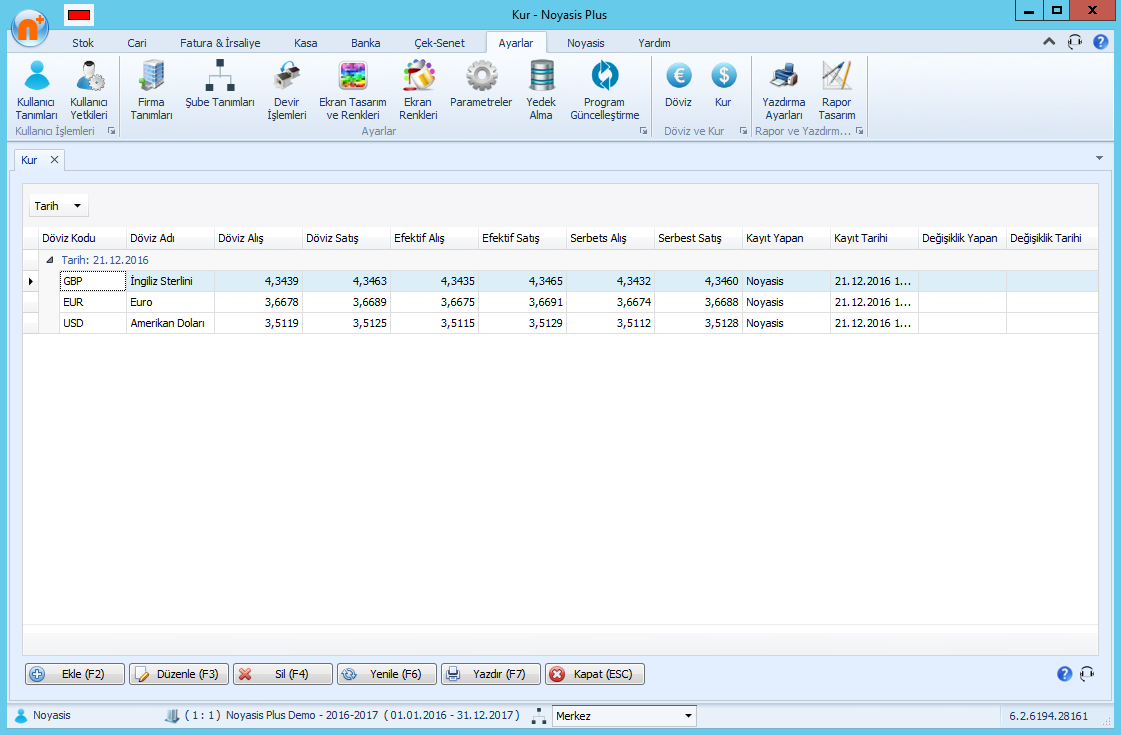Open Şube Tanımları branch definitions
This screenshot has width=1121, height=735.
point(219,84)
